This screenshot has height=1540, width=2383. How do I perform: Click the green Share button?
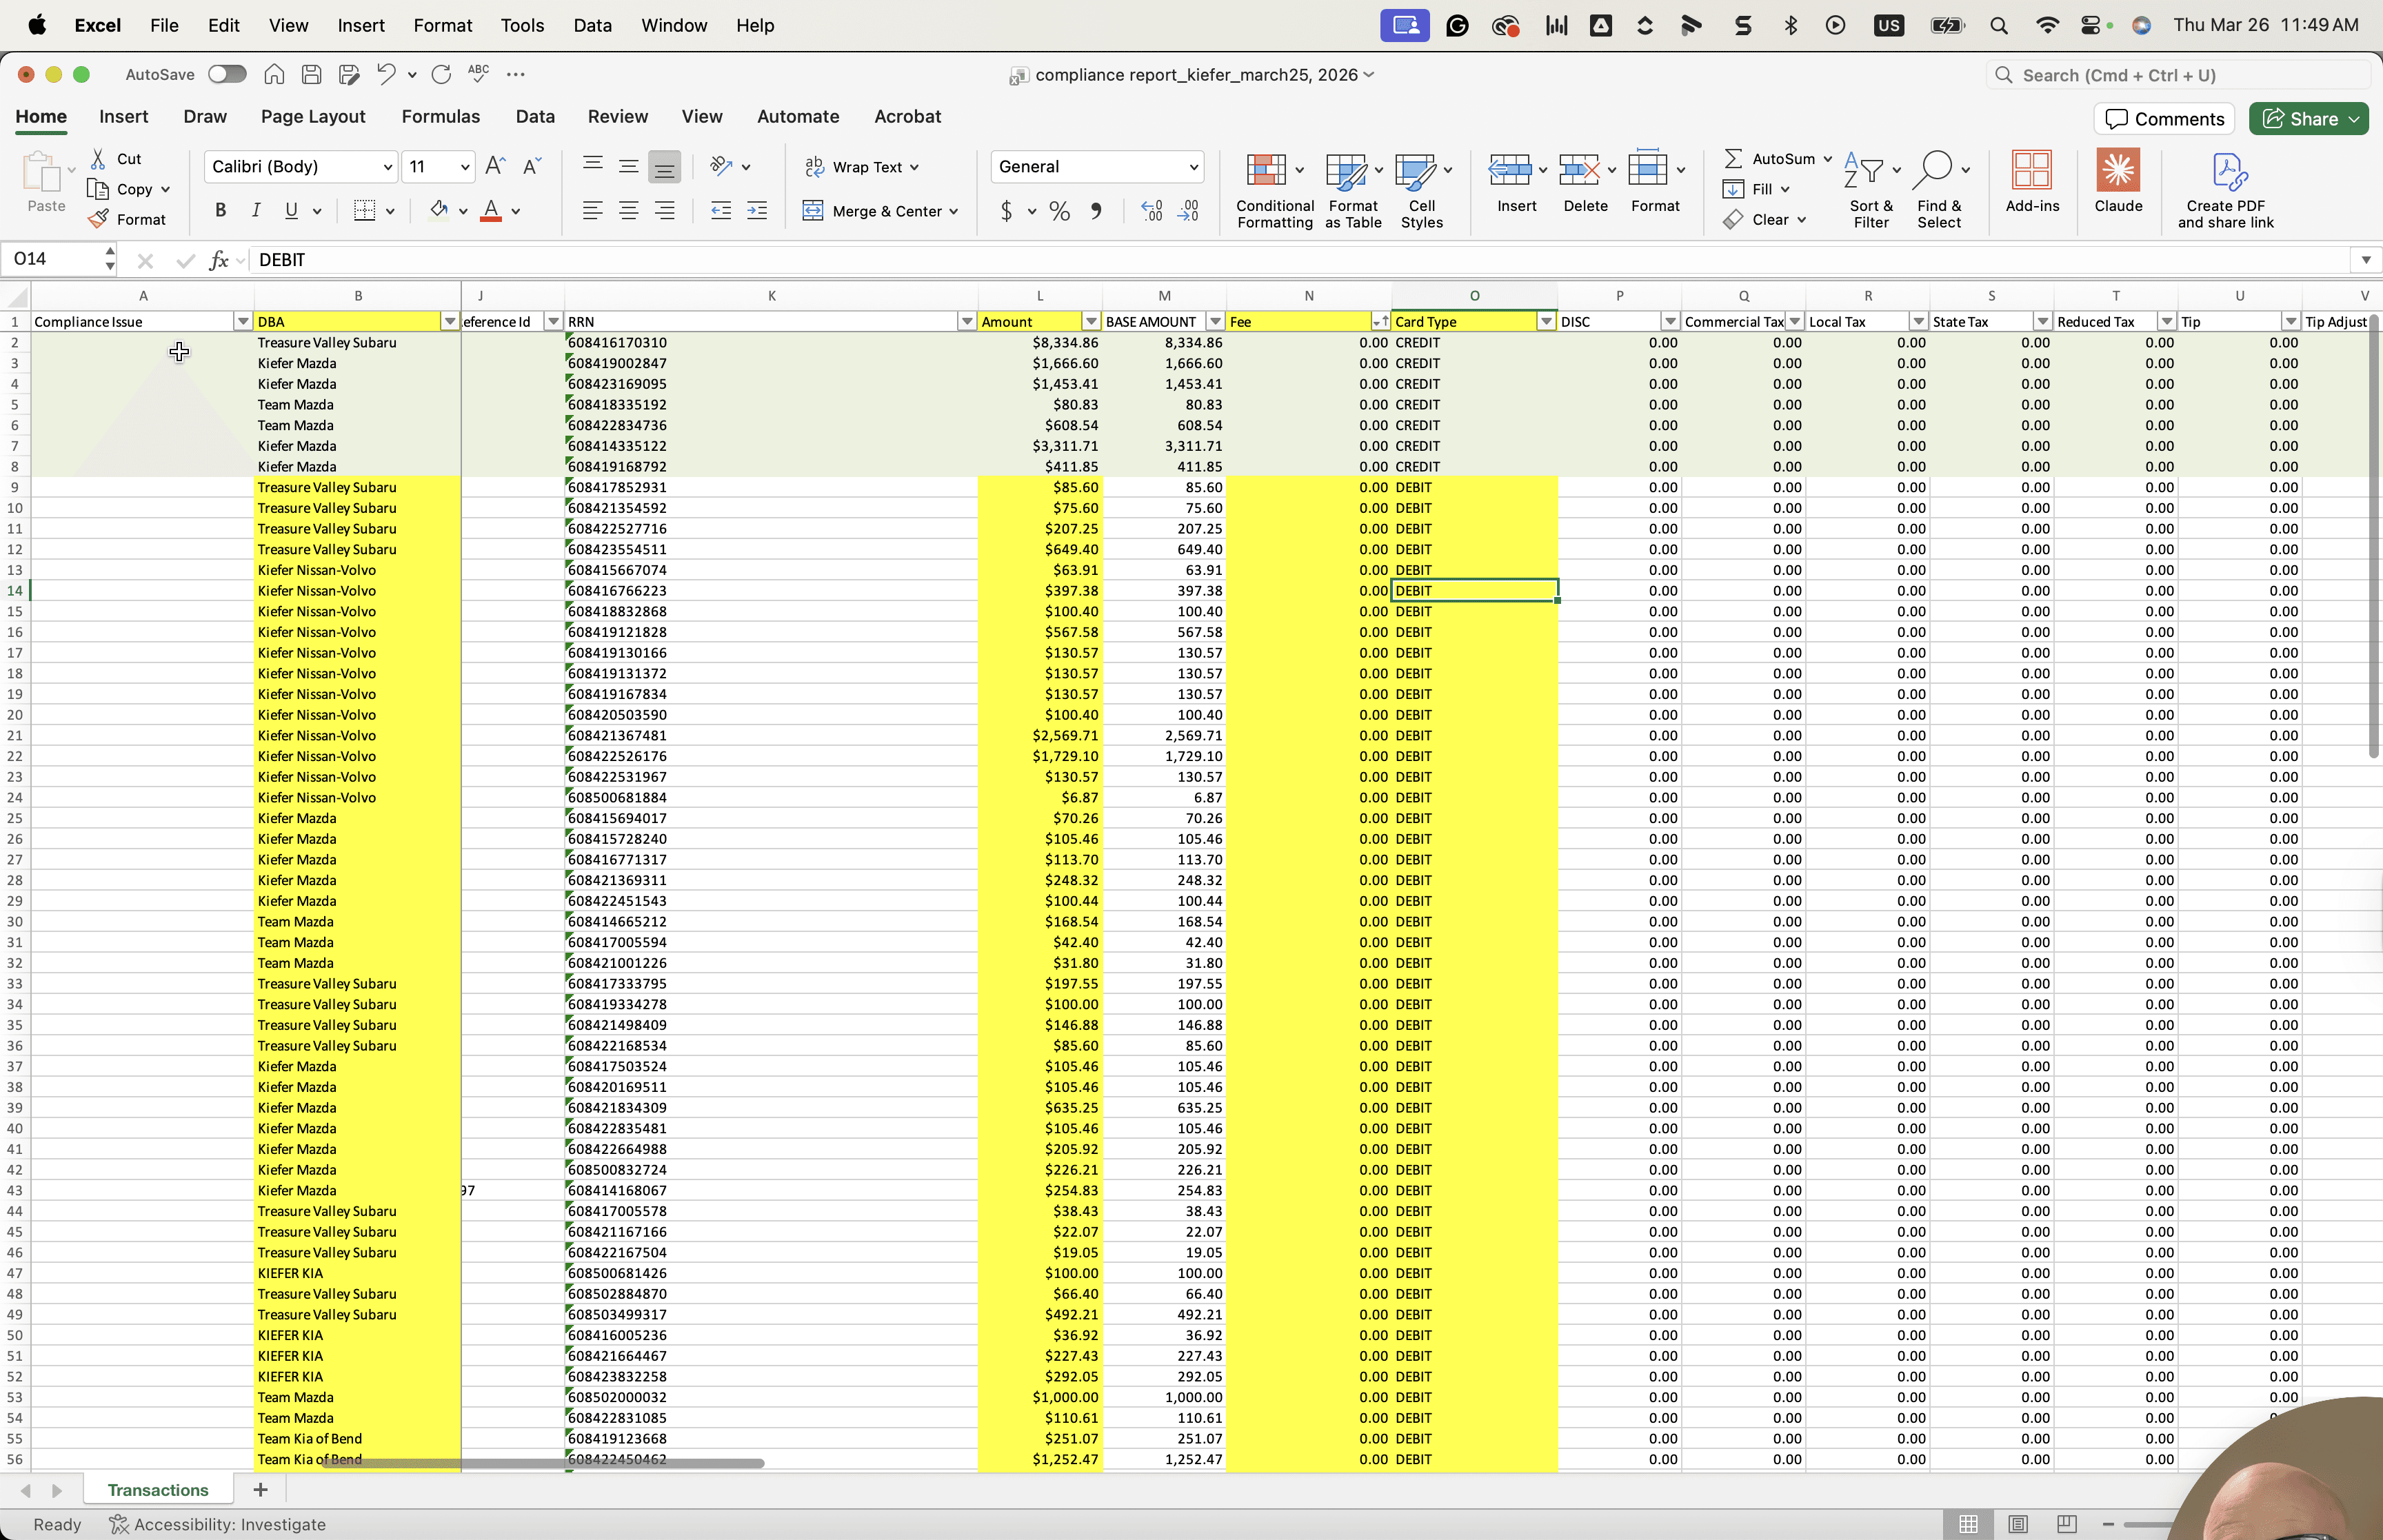pyautogui.click(x=2308, y=119)
